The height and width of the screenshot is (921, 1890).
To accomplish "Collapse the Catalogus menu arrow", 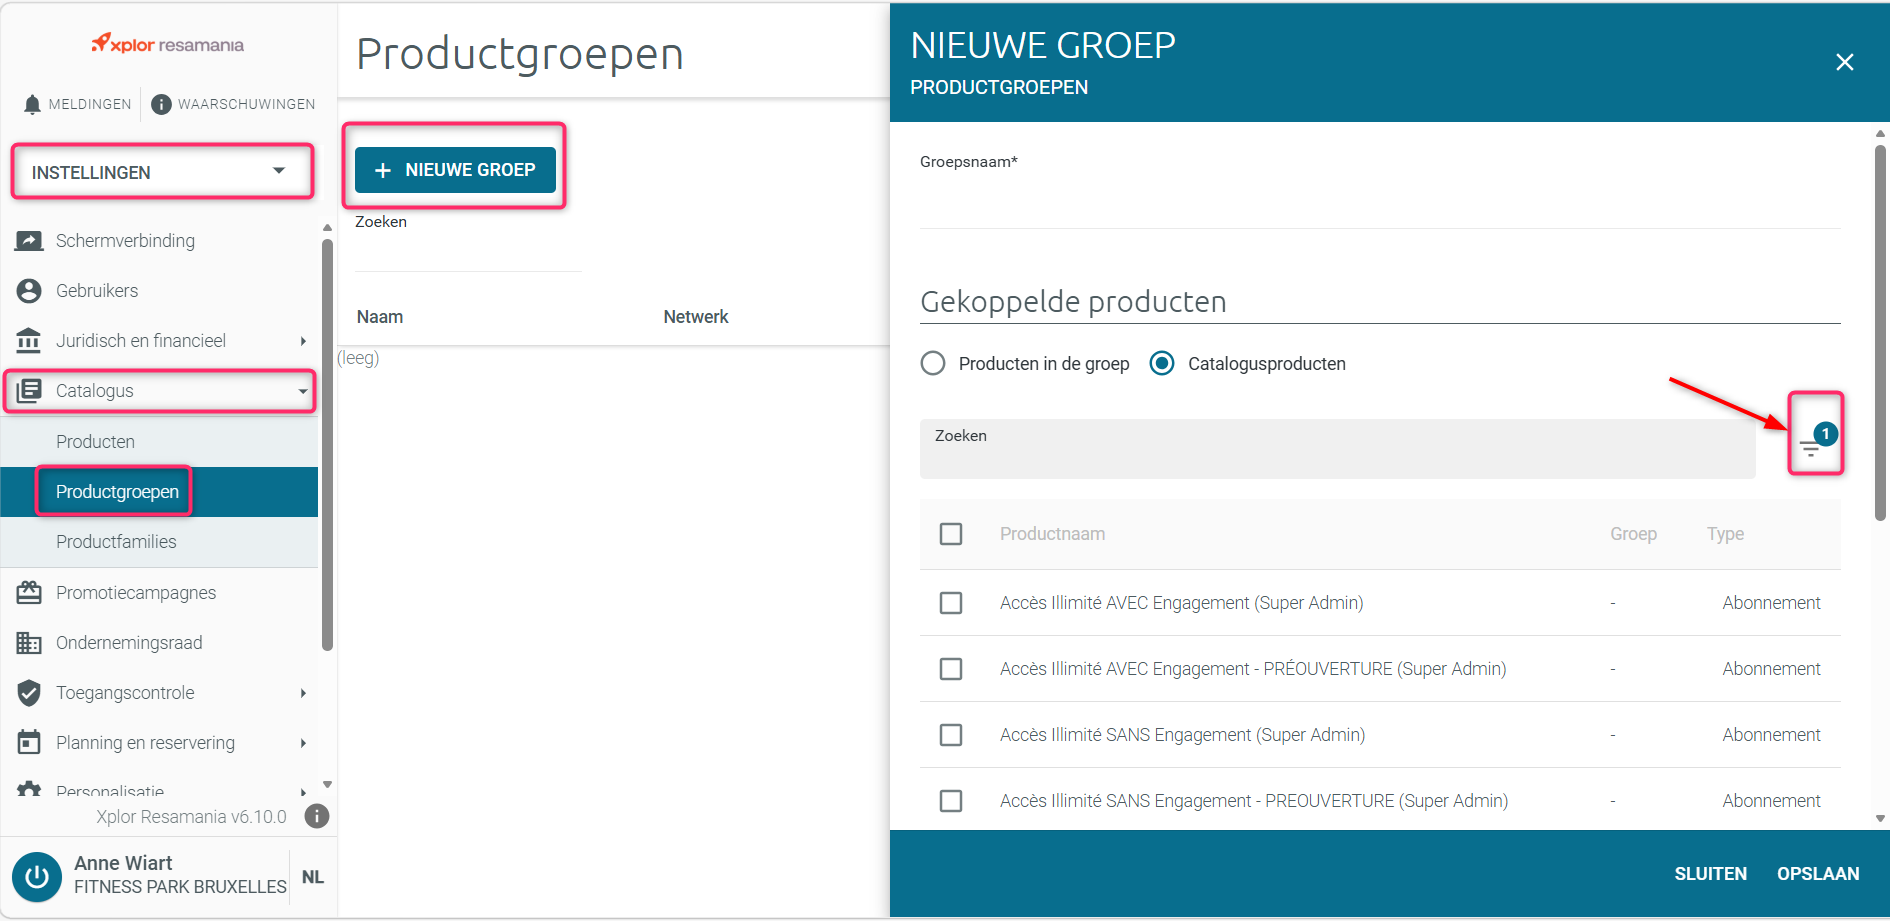I will pyautogui.click(x=303, y=391).
